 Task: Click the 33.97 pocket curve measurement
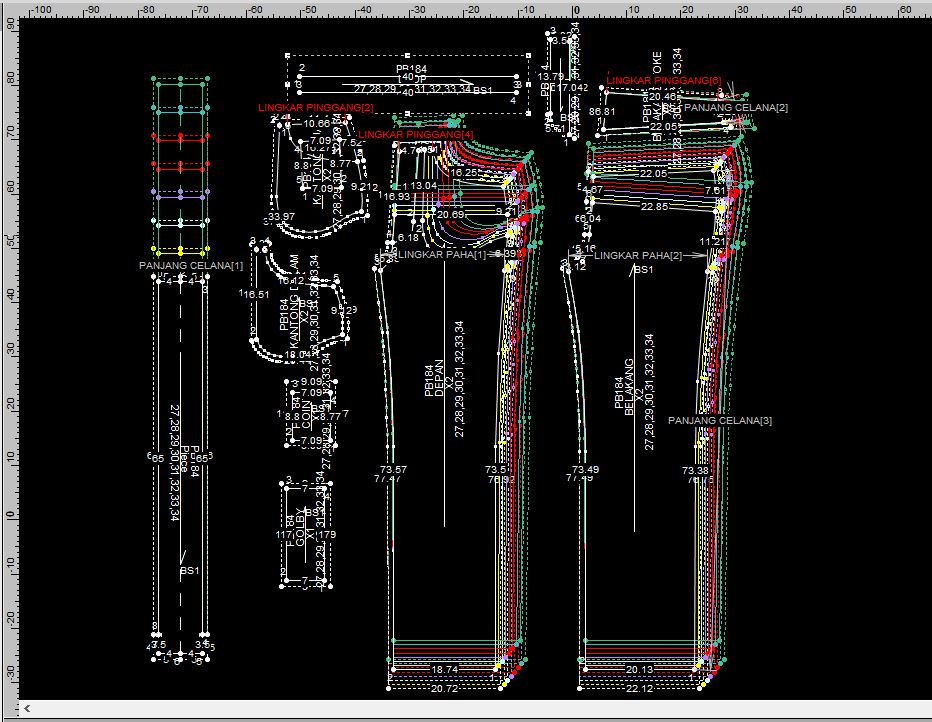[281, 217]
